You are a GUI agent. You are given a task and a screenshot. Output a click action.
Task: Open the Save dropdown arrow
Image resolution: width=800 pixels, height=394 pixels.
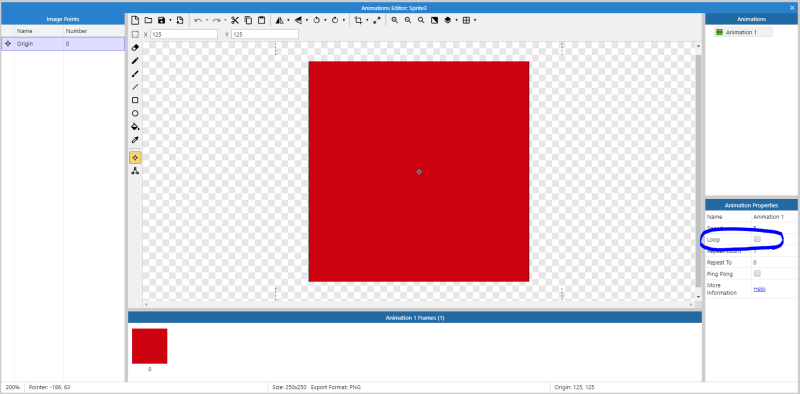170,20
